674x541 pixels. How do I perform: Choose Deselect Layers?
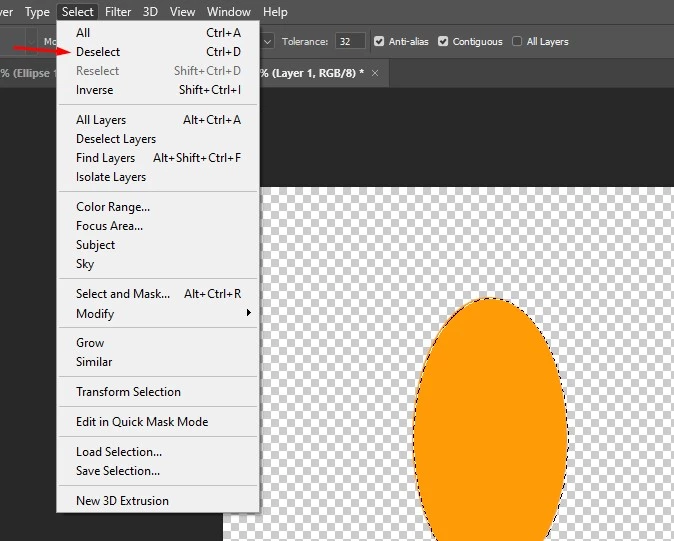[x=158, y=139]
